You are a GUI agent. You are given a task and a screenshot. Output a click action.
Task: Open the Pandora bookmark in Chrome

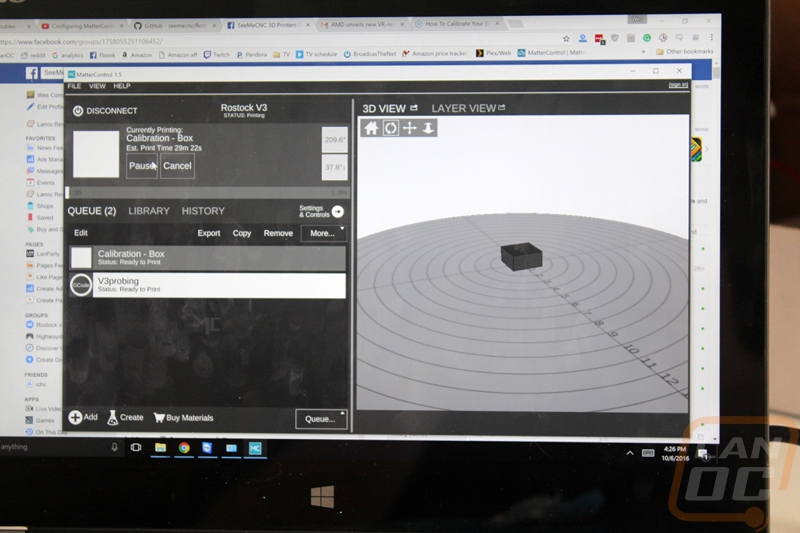point(252,55)
